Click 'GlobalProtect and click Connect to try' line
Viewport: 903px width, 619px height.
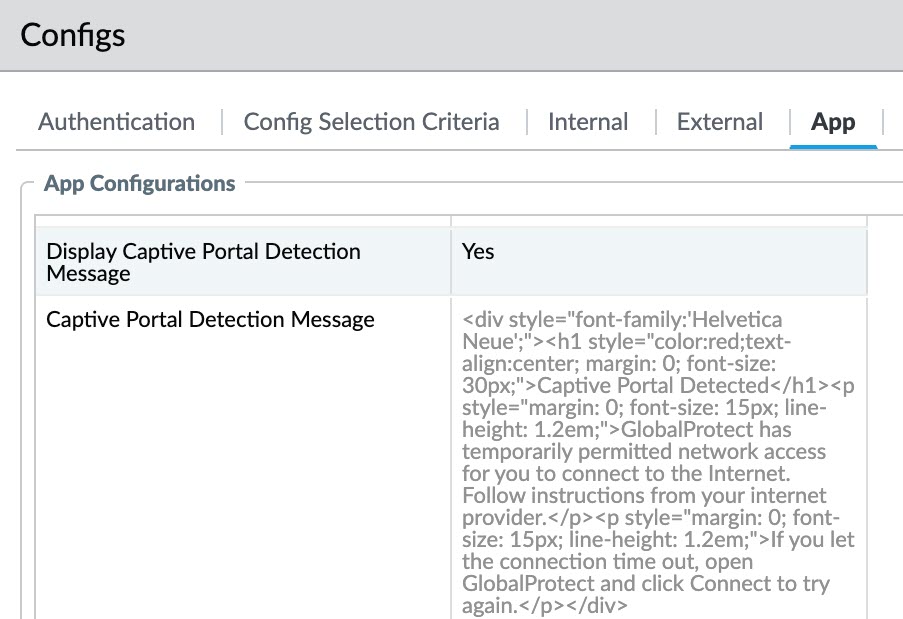point(647,584)
